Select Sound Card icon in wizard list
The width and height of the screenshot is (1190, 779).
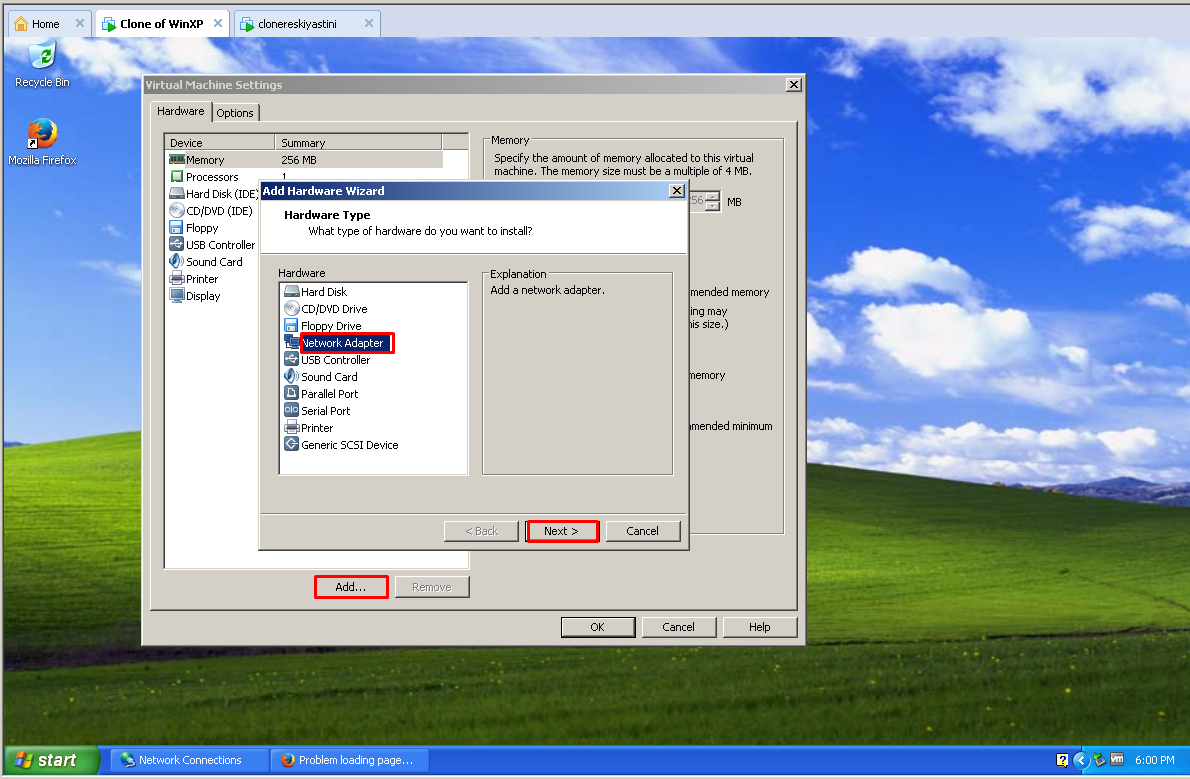pyautogui.click(x=291, y=376)
